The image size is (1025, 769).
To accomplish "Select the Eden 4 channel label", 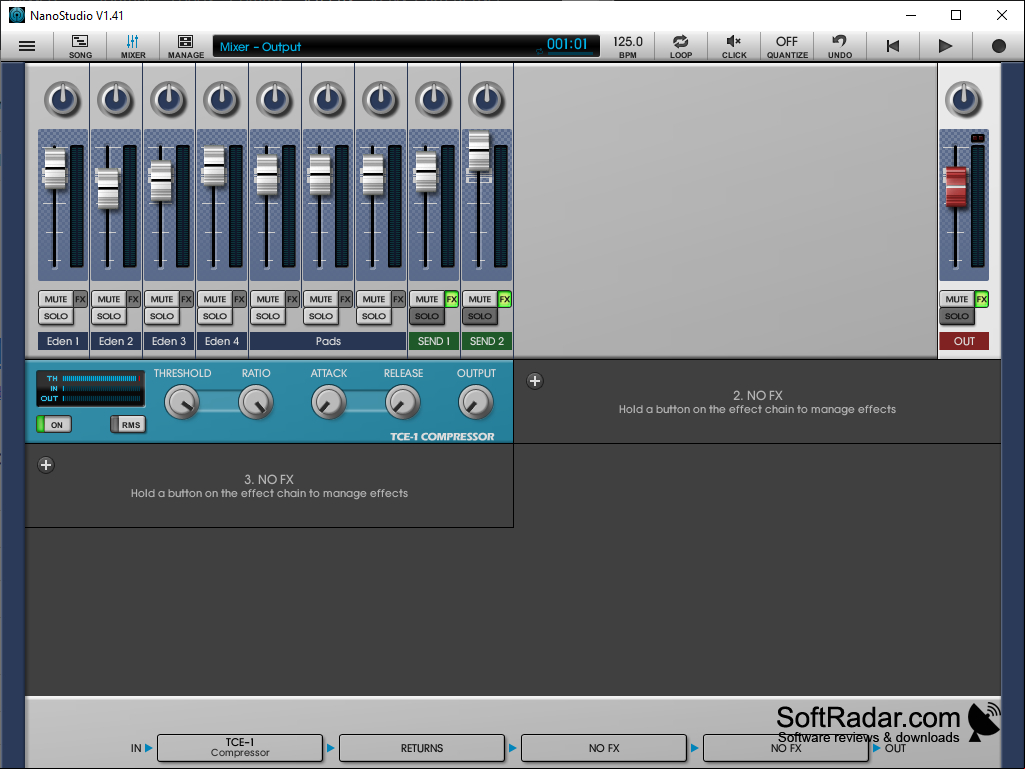I will [x=222, y=341].
